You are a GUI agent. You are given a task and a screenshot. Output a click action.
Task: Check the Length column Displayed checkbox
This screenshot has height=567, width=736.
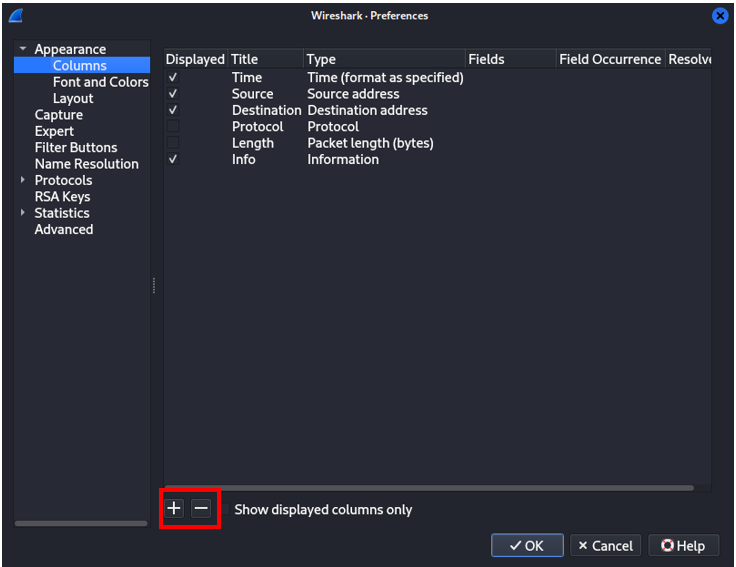(173, 143)
